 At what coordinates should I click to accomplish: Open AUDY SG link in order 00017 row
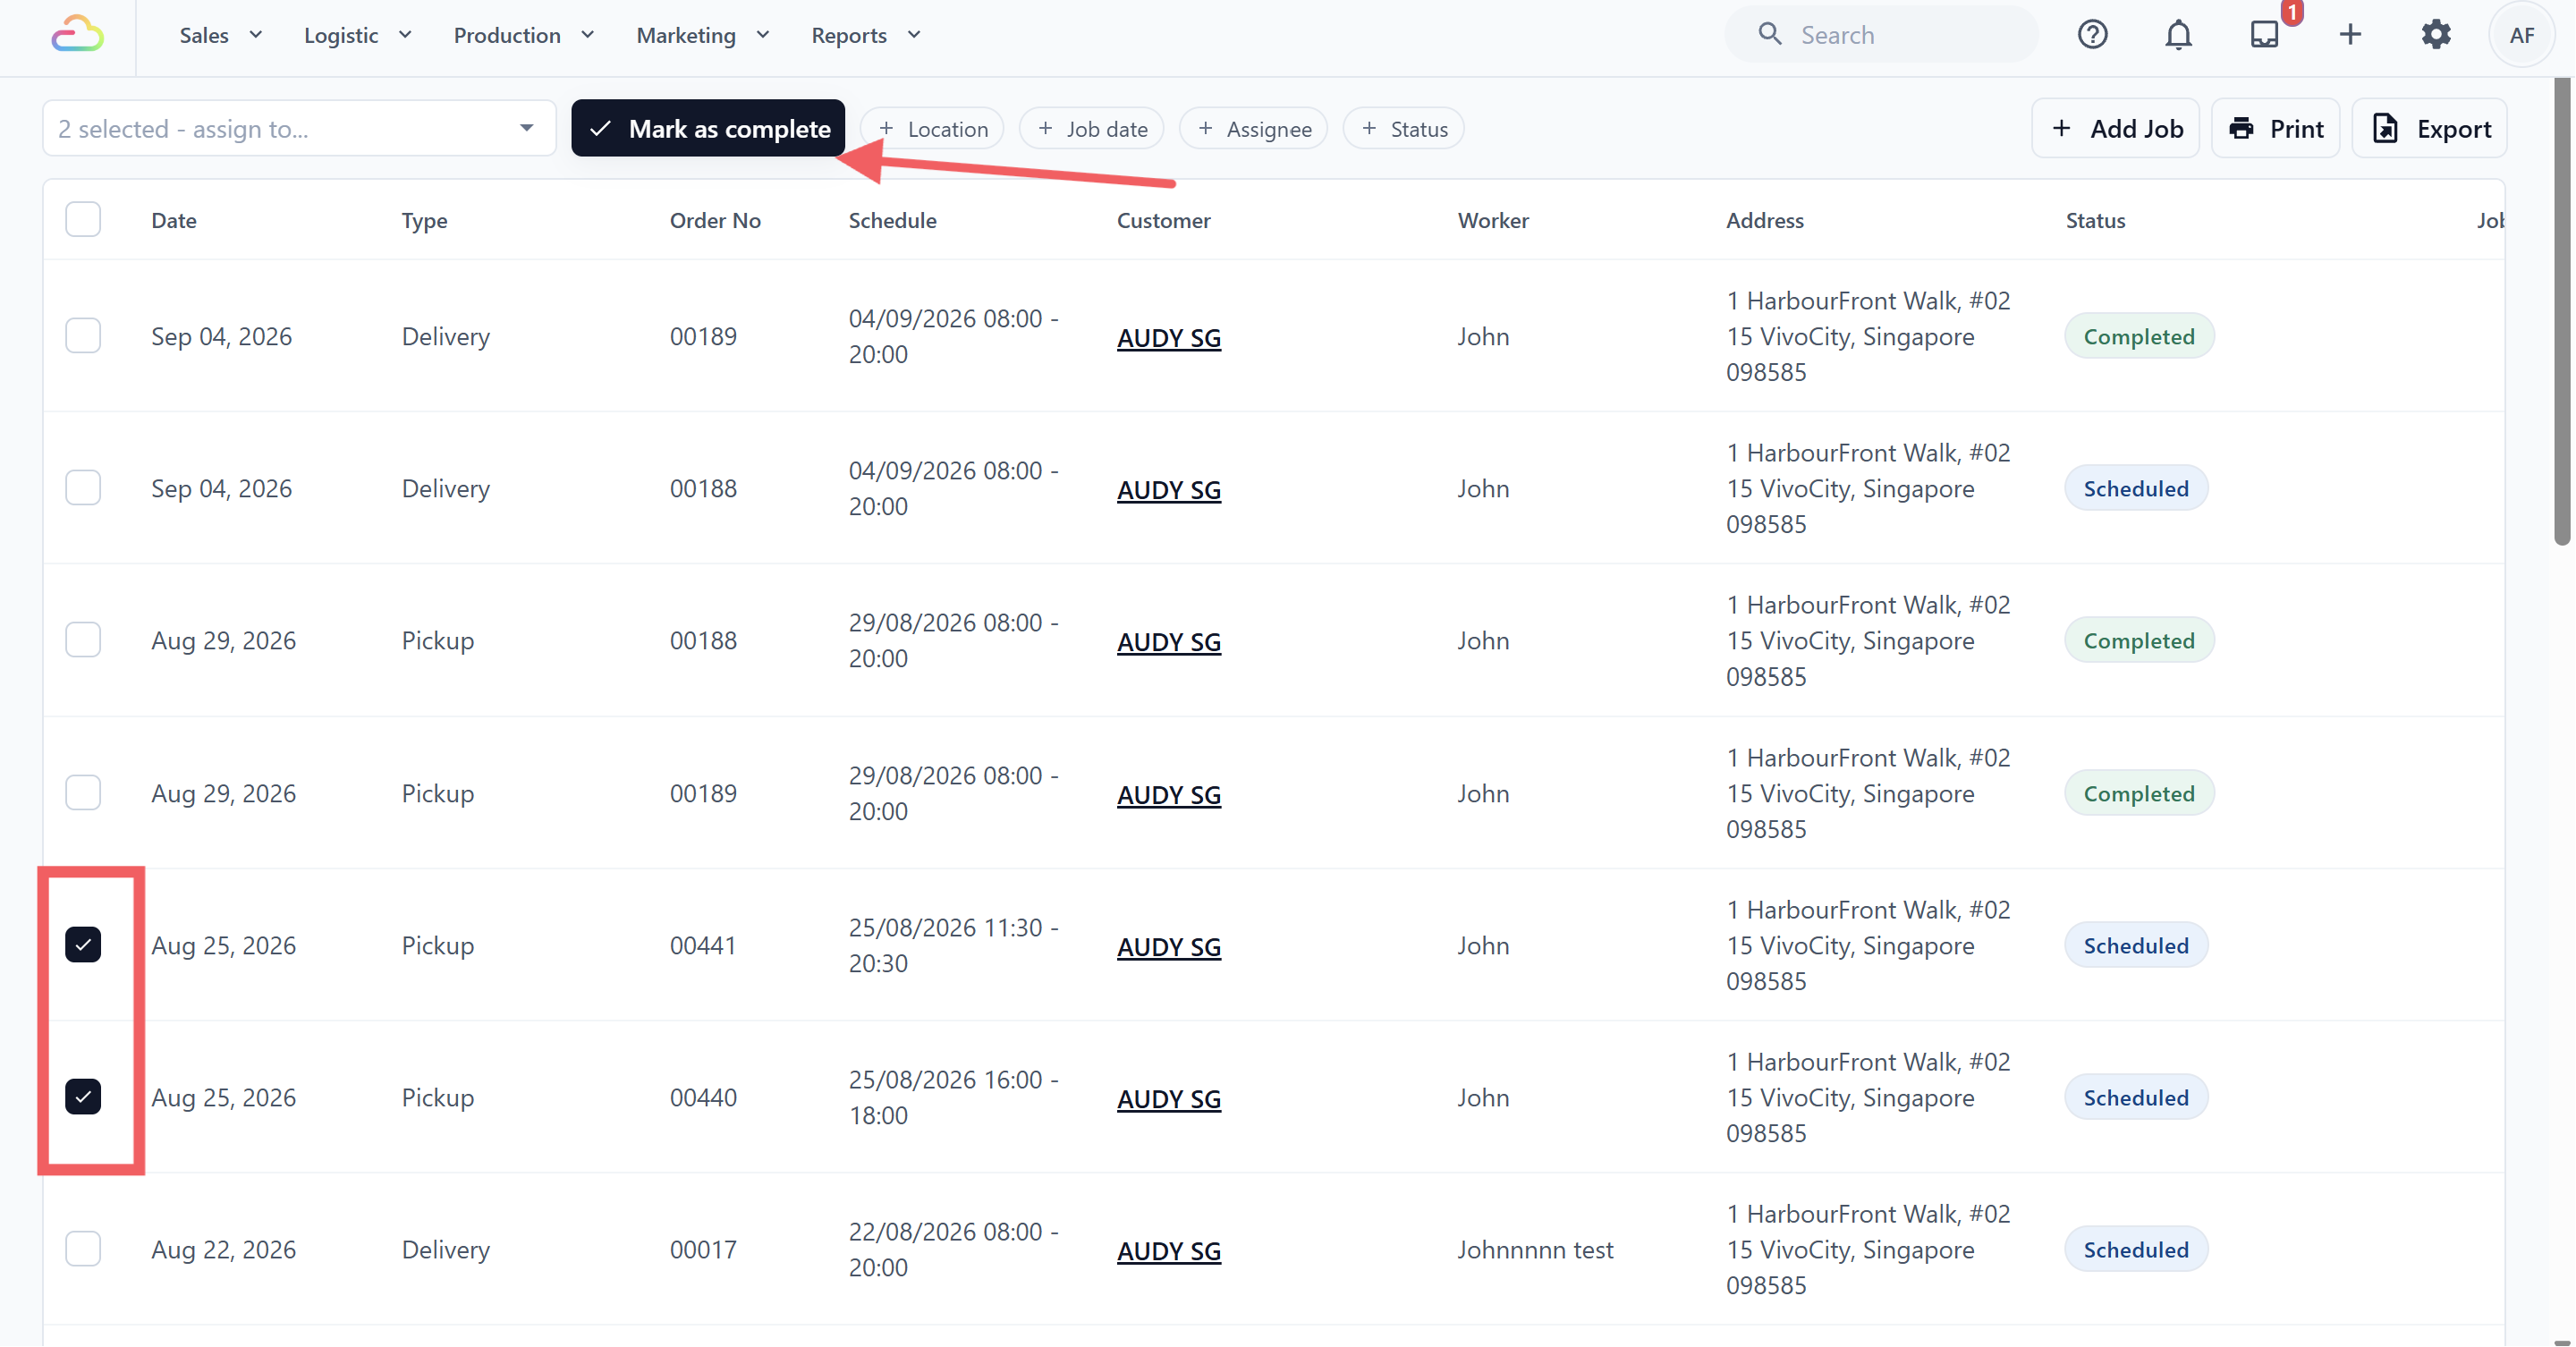coord(1169,1251)
